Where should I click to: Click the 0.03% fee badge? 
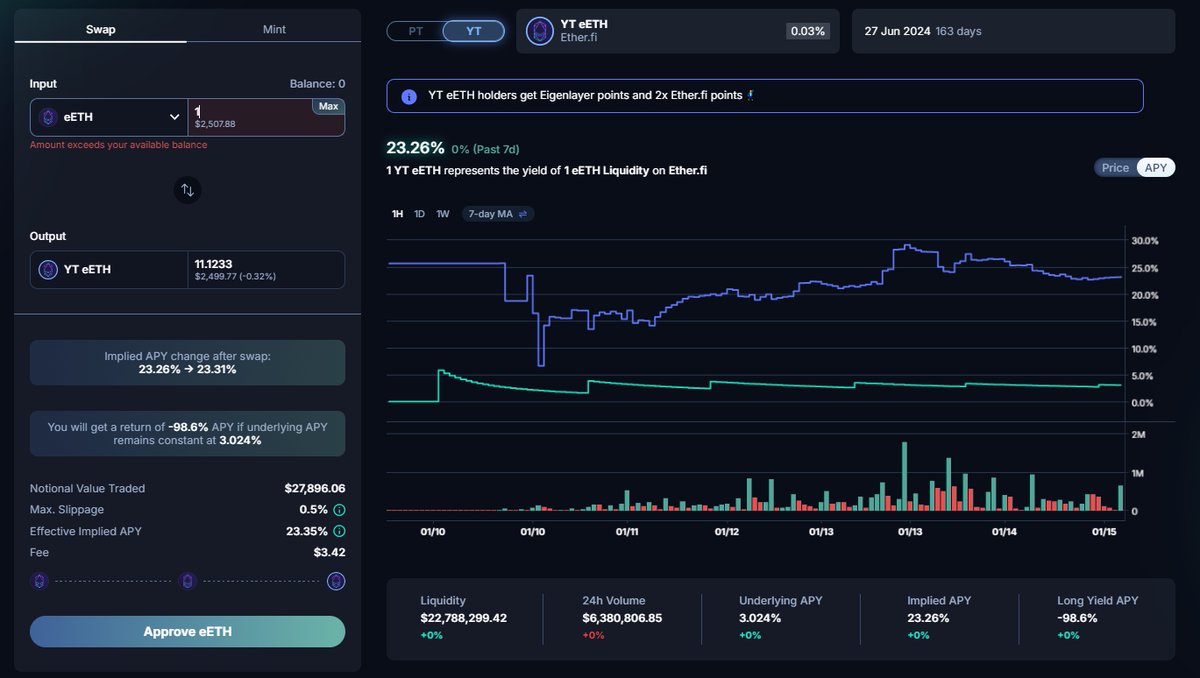808,31
